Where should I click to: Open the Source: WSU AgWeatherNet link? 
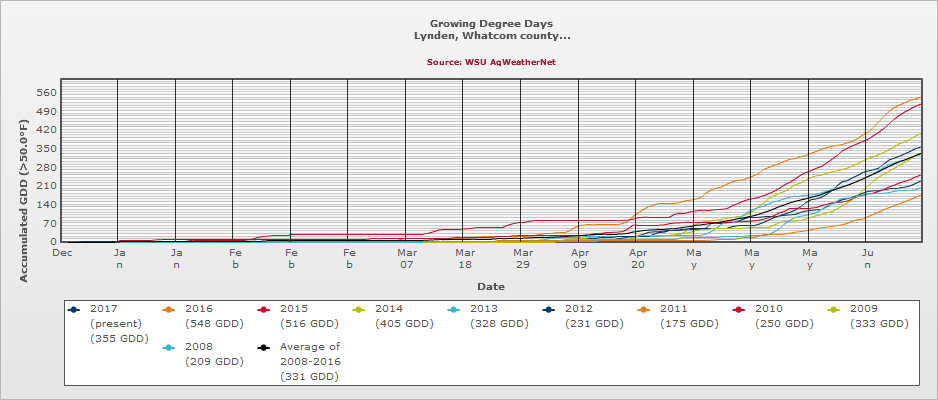pos(490,62)
